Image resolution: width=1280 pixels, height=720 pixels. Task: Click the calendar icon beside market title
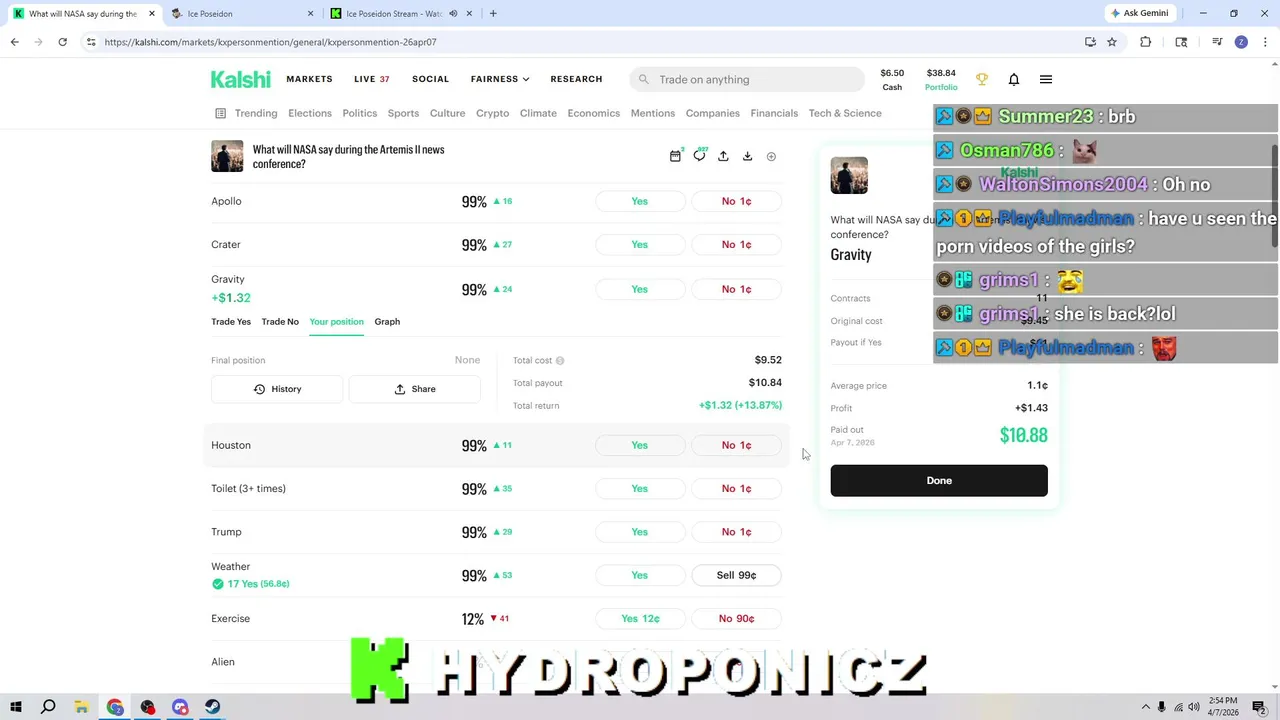click(x=675, y=156)
